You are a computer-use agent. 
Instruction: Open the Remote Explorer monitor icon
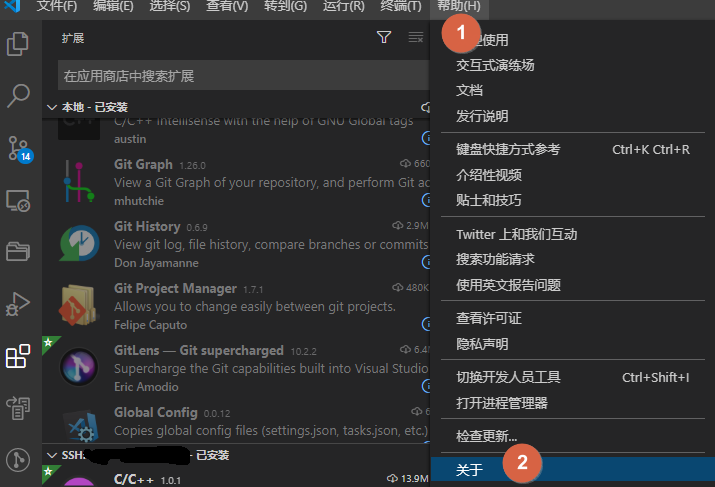tap(18, 200)
